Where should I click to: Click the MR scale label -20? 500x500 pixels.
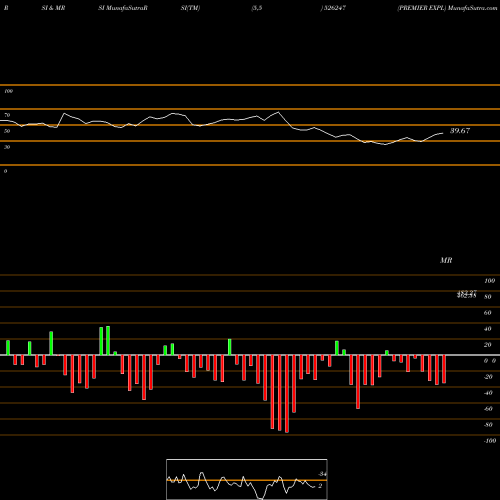click(x=488, y=377)
